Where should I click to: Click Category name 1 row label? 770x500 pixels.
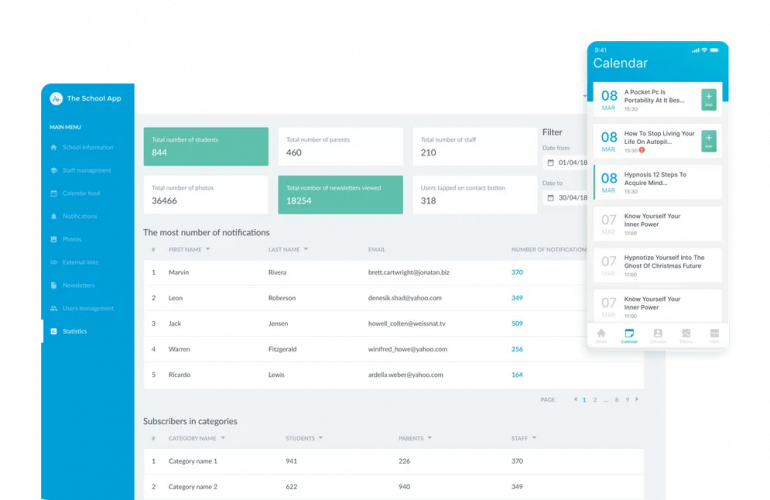192,461
